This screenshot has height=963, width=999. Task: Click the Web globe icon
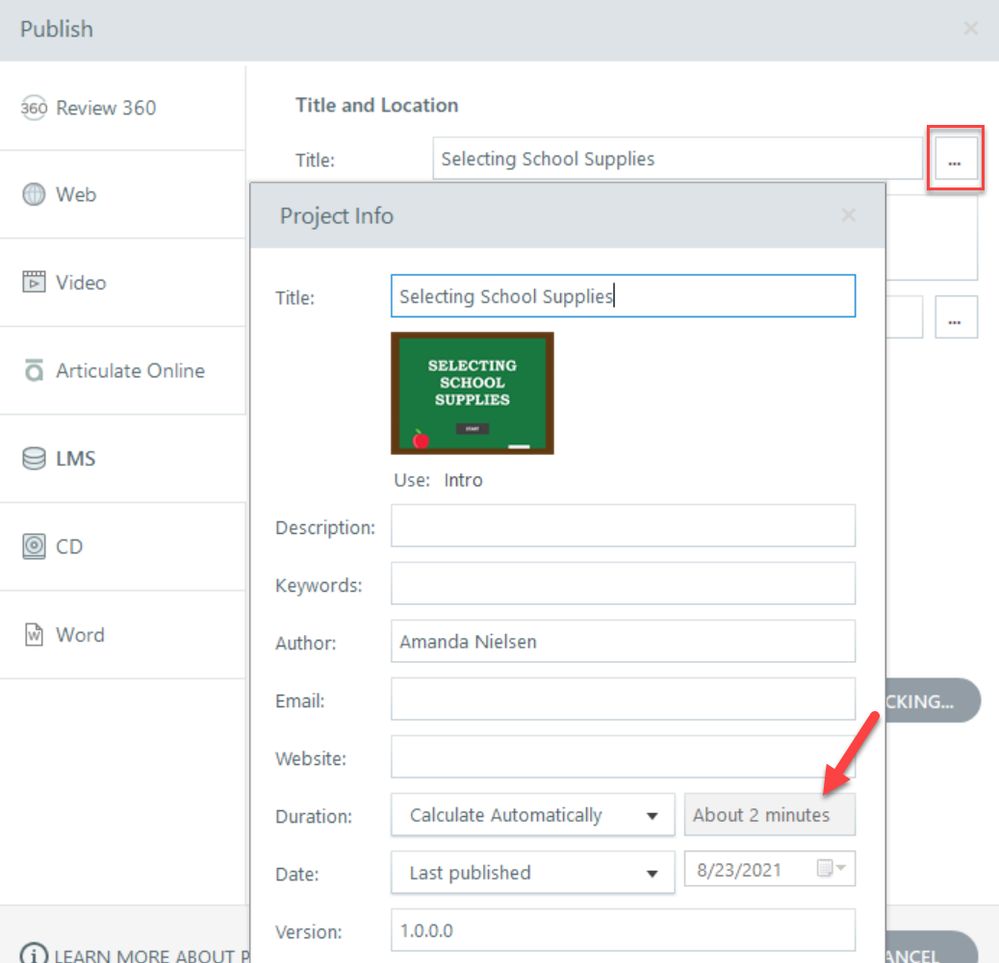[34, 194]
